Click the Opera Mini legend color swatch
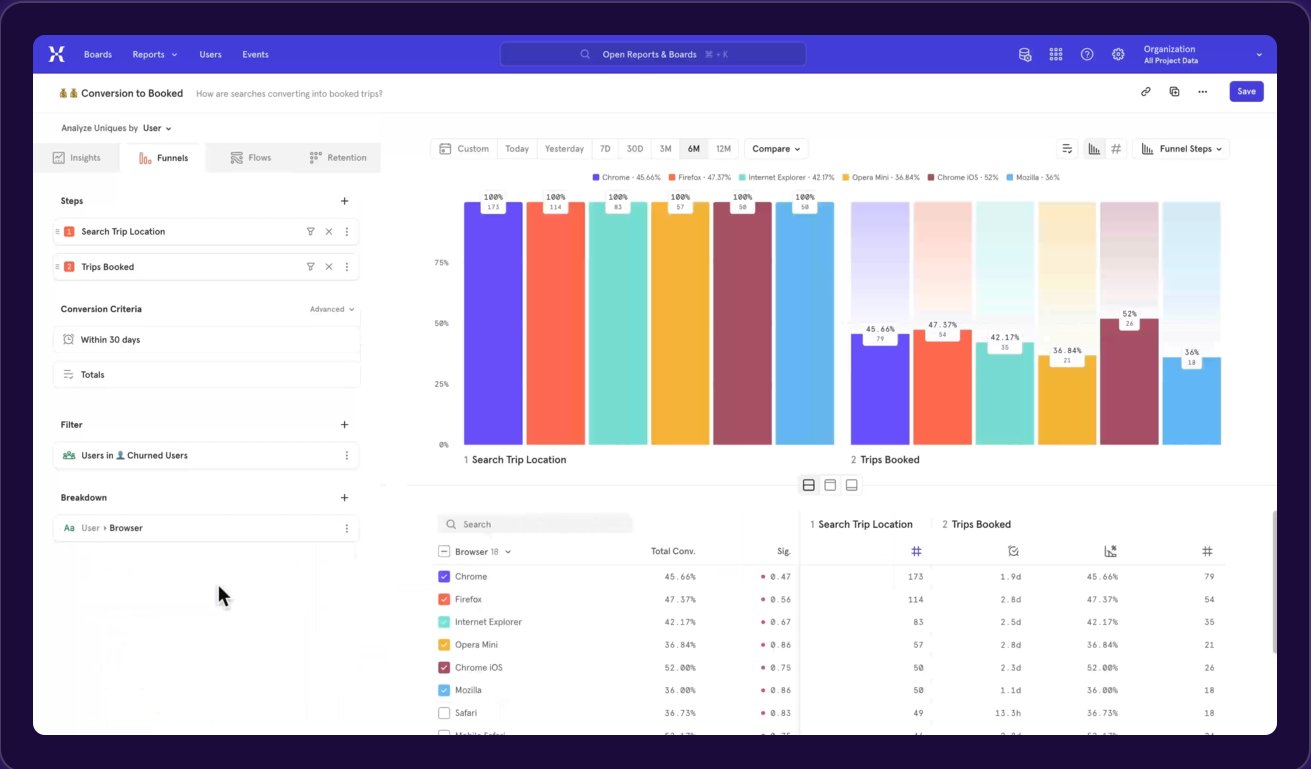Viewport: 1311px width, 769px height. 845,177
